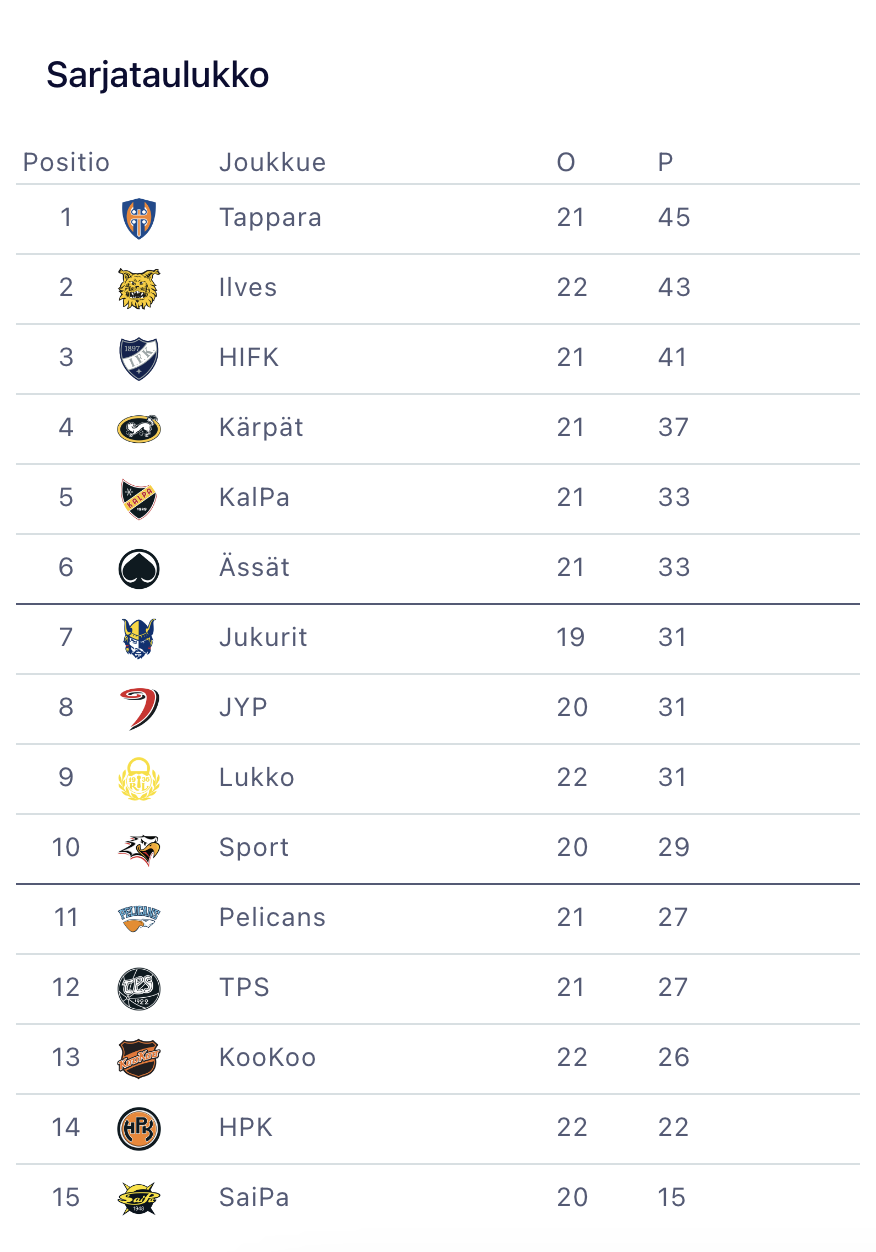Click the HPK orange logo
Screen dimensions: 876x1252
pyautogui.click(x=139, y=1128)
